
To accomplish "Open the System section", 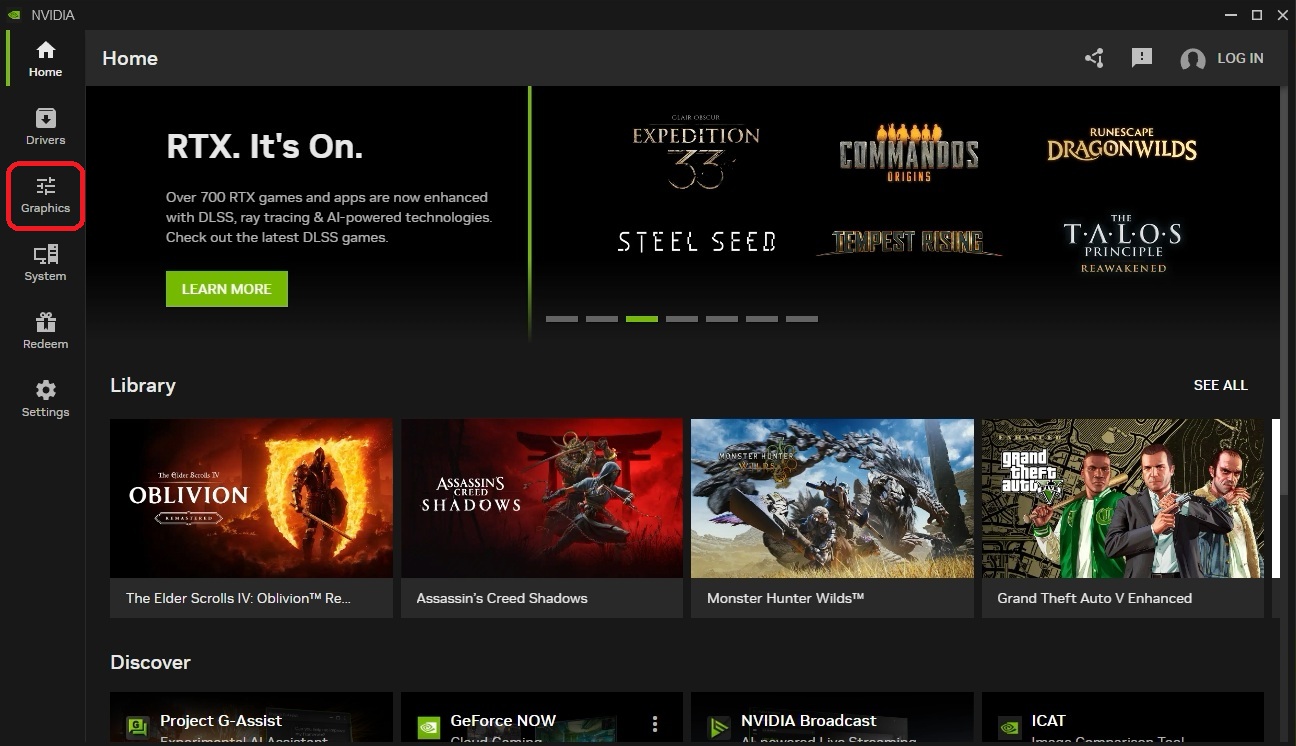I will (45, 263).
